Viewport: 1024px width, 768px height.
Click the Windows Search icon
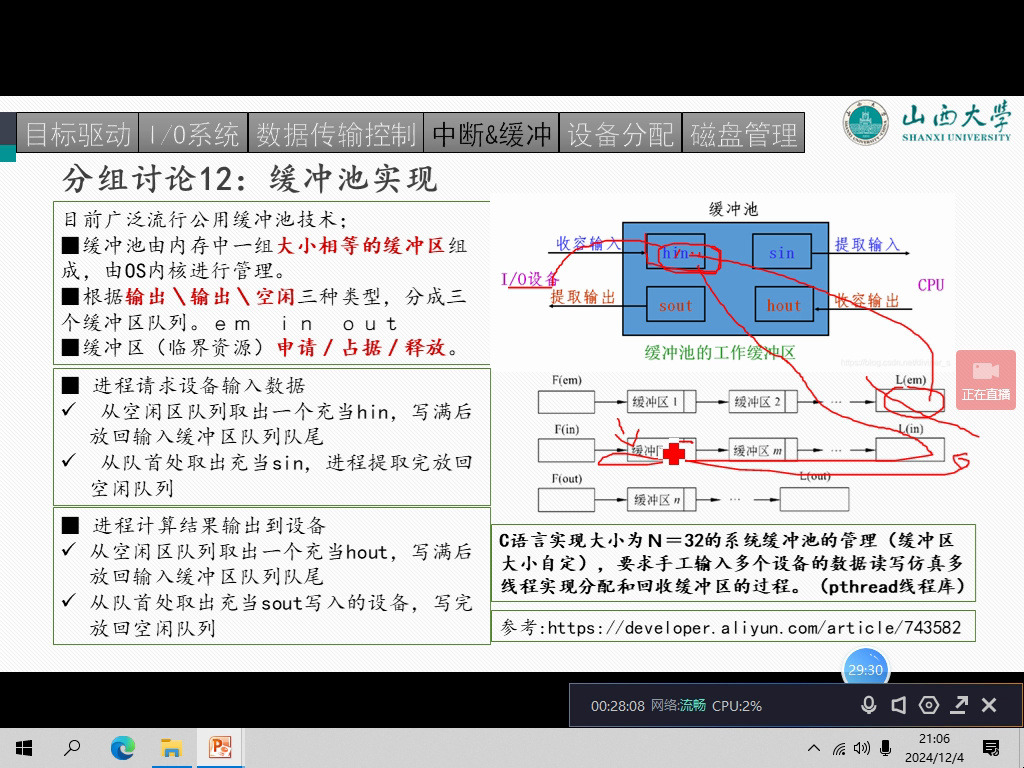coord(72,747)
